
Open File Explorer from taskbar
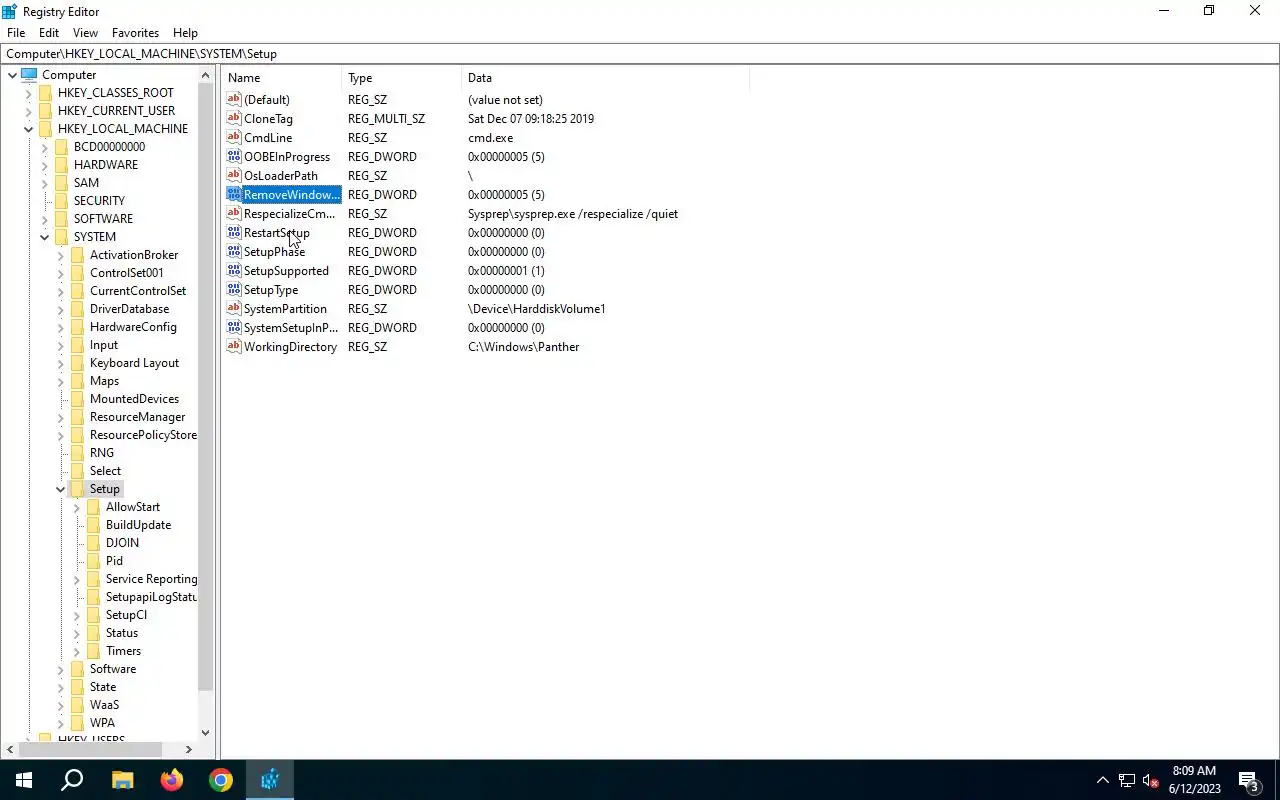(122, 780)
